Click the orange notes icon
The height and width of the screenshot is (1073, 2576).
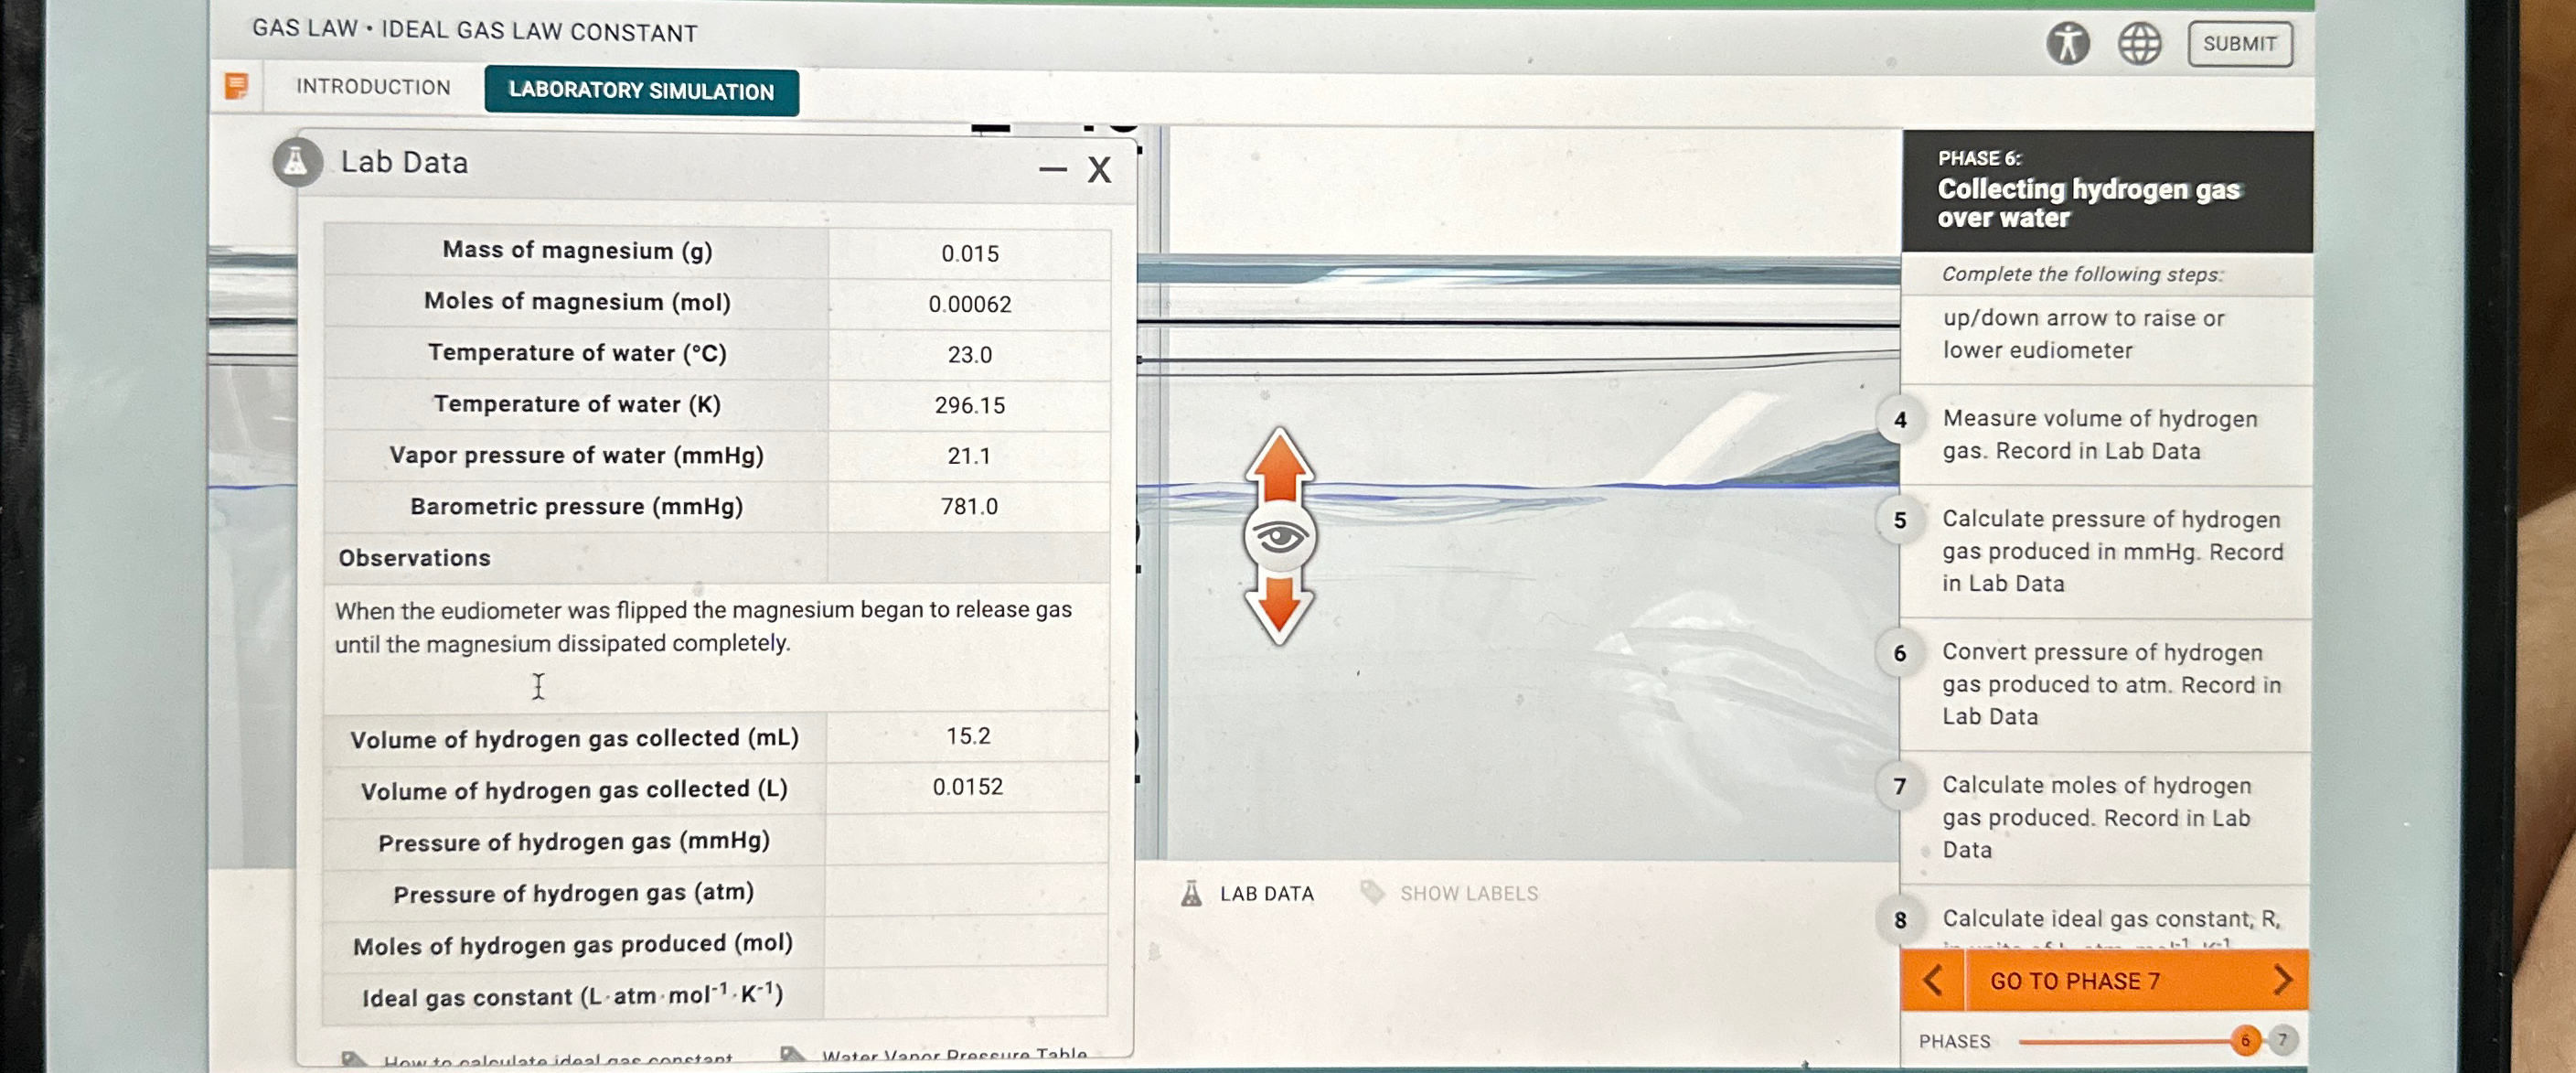coord(236,86)
